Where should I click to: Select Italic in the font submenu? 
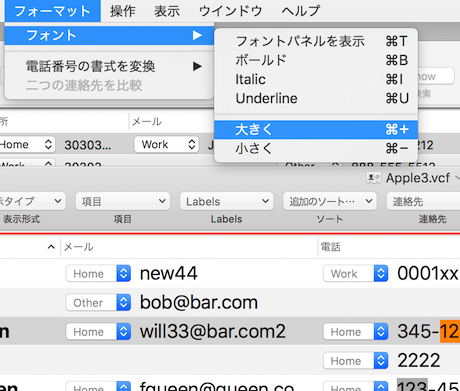pos(316,79)
